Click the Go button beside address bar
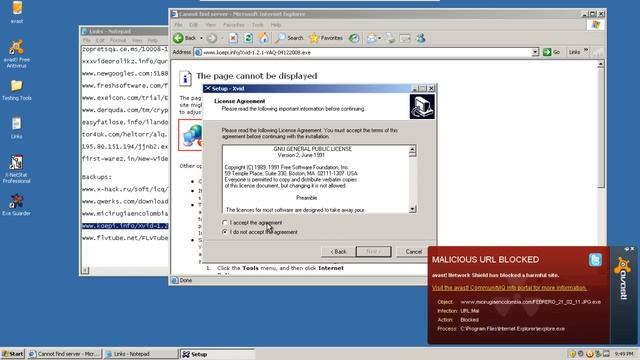Screen dimensions: 640x360 pyautogui.click(x=551, y=52)
